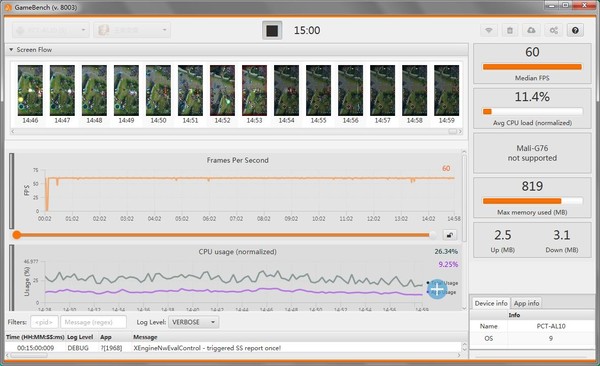Select the 14:49 screenshot thumbnail
Viewport: 600px width, 366px height.
click(126, 91)
